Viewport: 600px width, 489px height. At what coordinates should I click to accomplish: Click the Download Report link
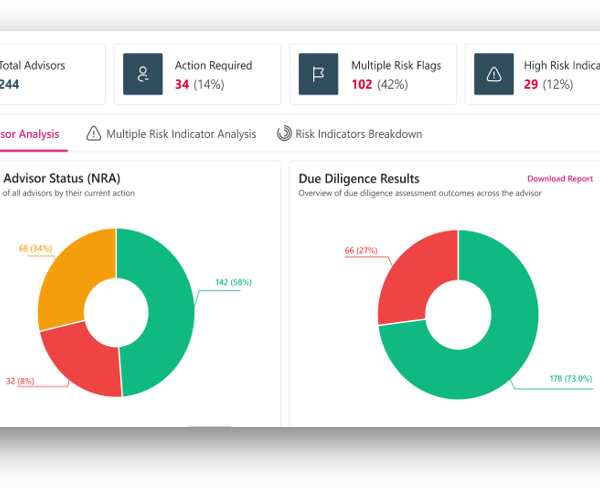click(x=559, y=179)
